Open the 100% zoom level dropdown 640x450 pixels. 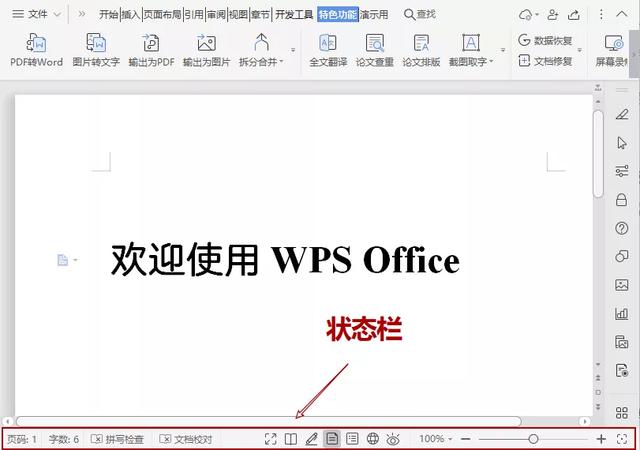(436, 439)
